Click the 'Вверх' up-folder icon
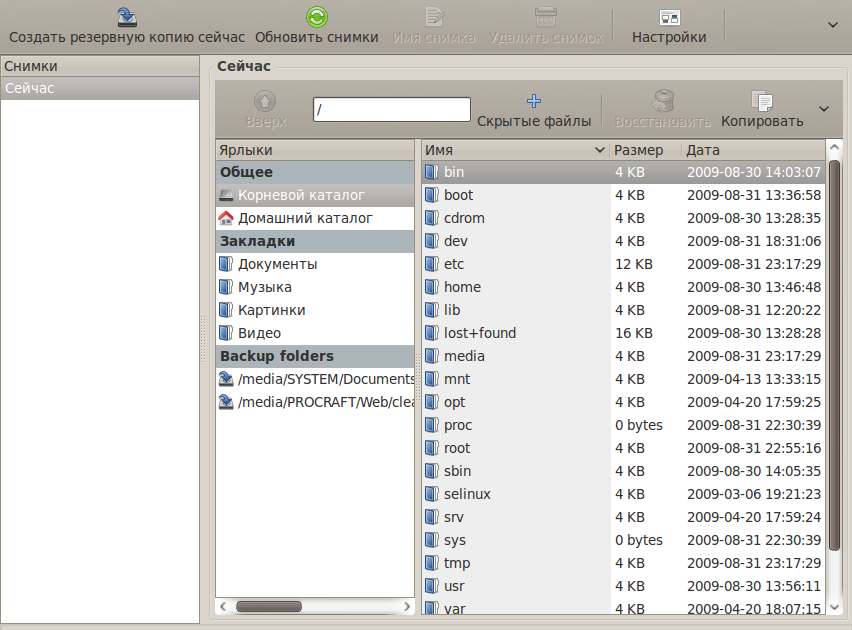 (265, 101)
